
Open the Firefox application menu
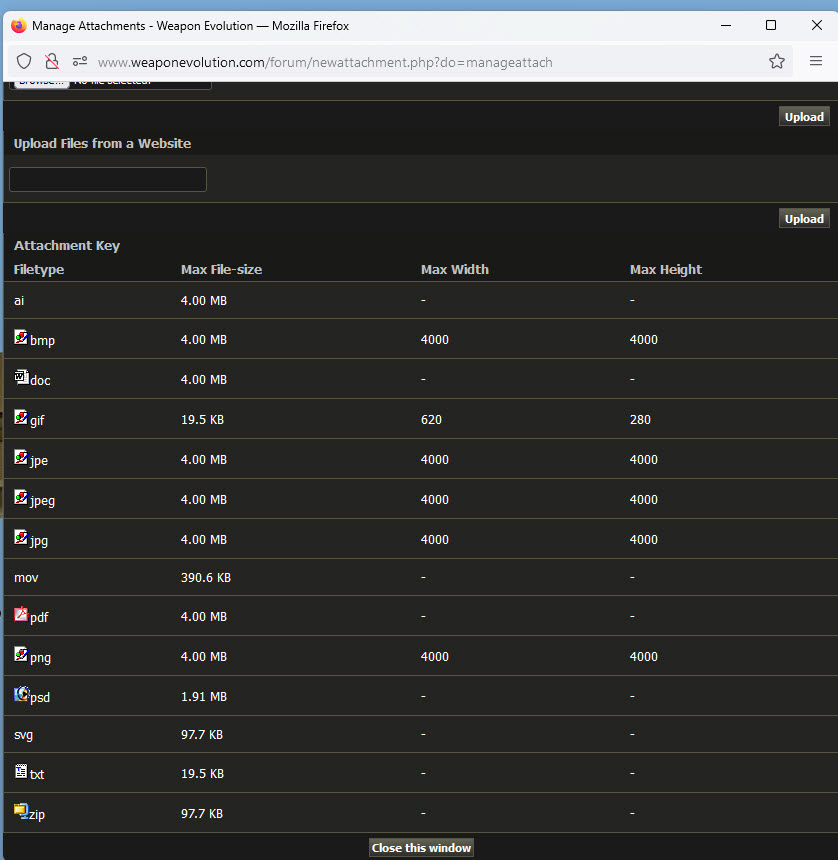pos(816,62)
